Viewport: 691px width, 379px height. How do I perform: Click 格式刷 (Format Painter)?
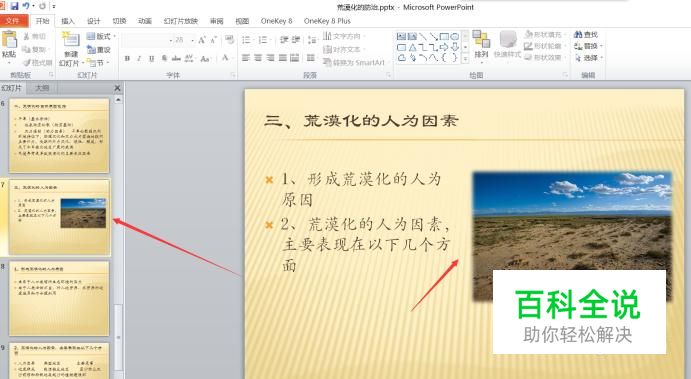point(38,63)
